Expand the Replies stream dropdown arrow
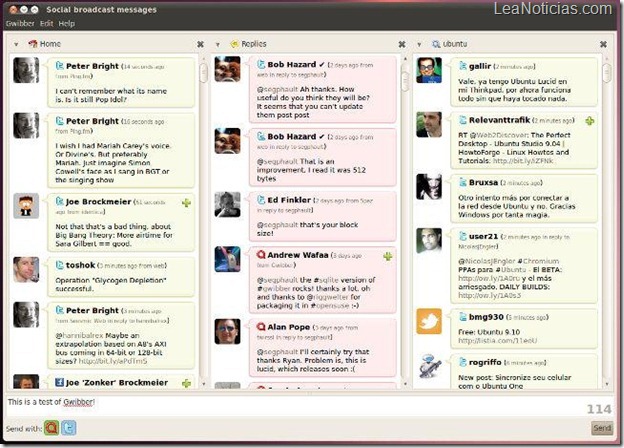 point(218,45)
